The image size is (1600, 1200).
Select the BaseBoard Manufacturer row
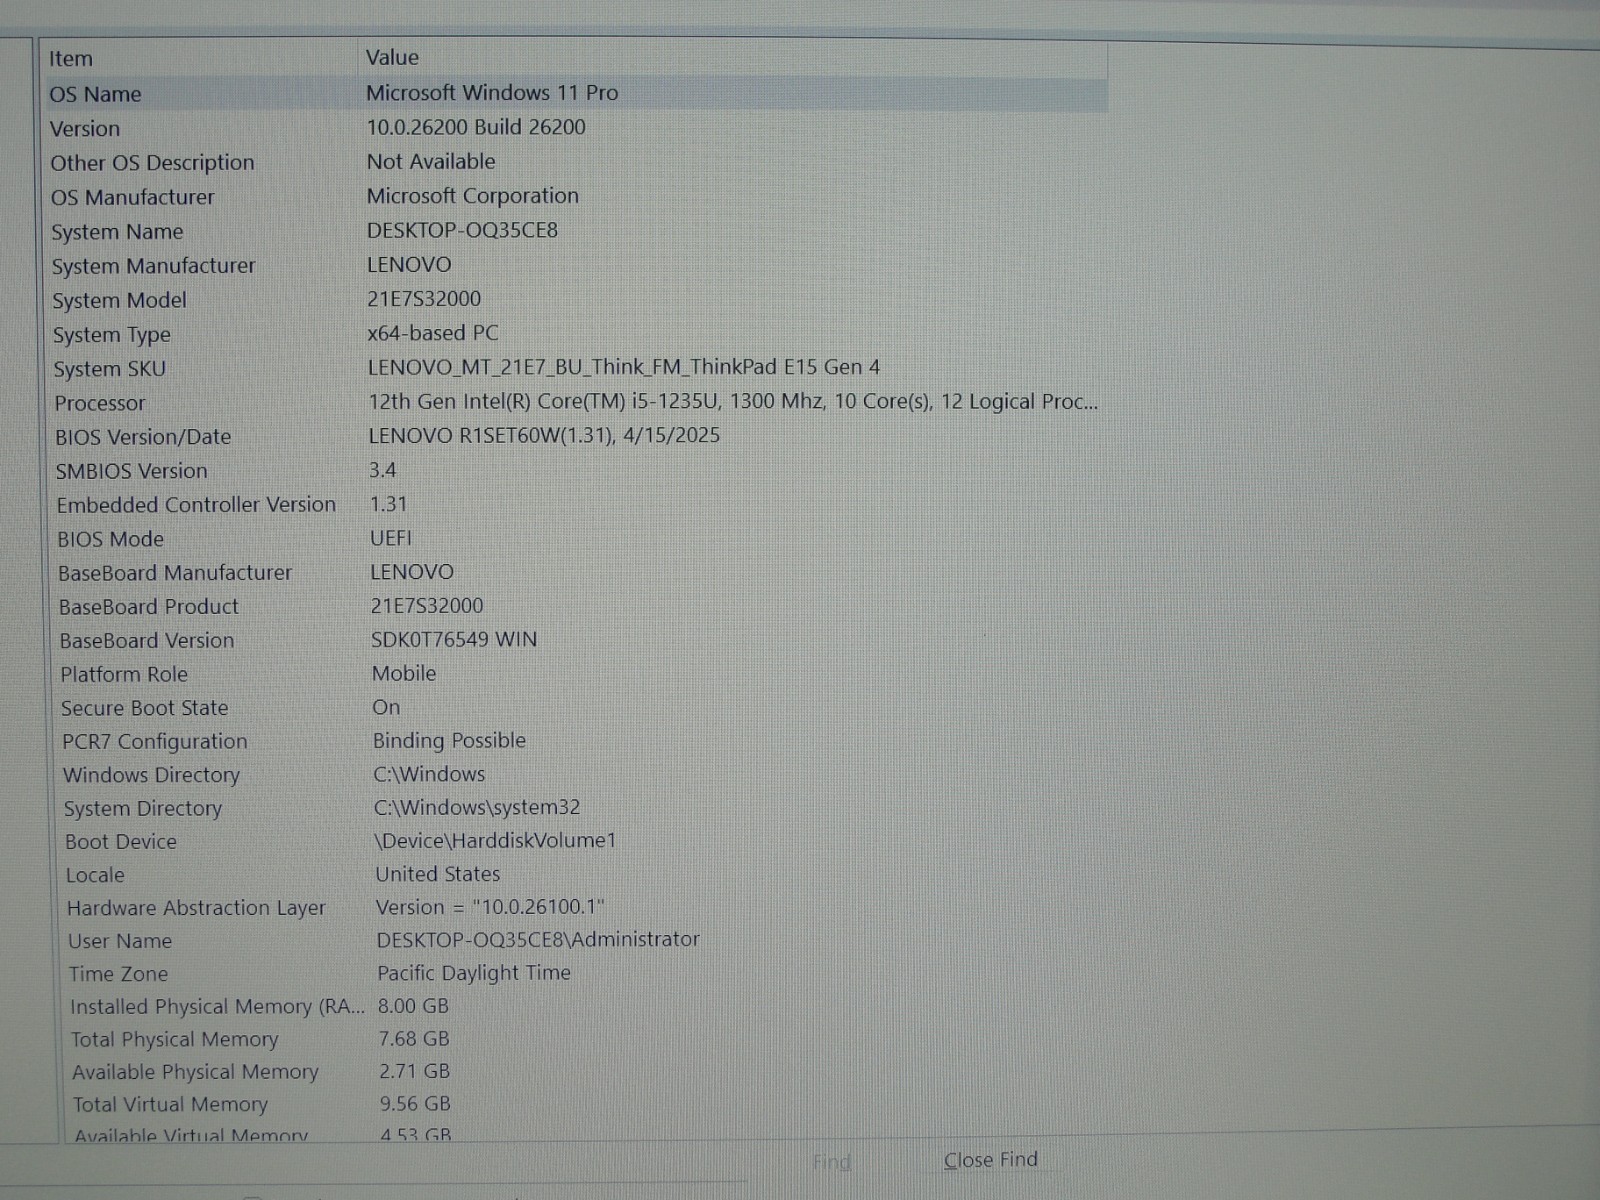tap(175, 573)
